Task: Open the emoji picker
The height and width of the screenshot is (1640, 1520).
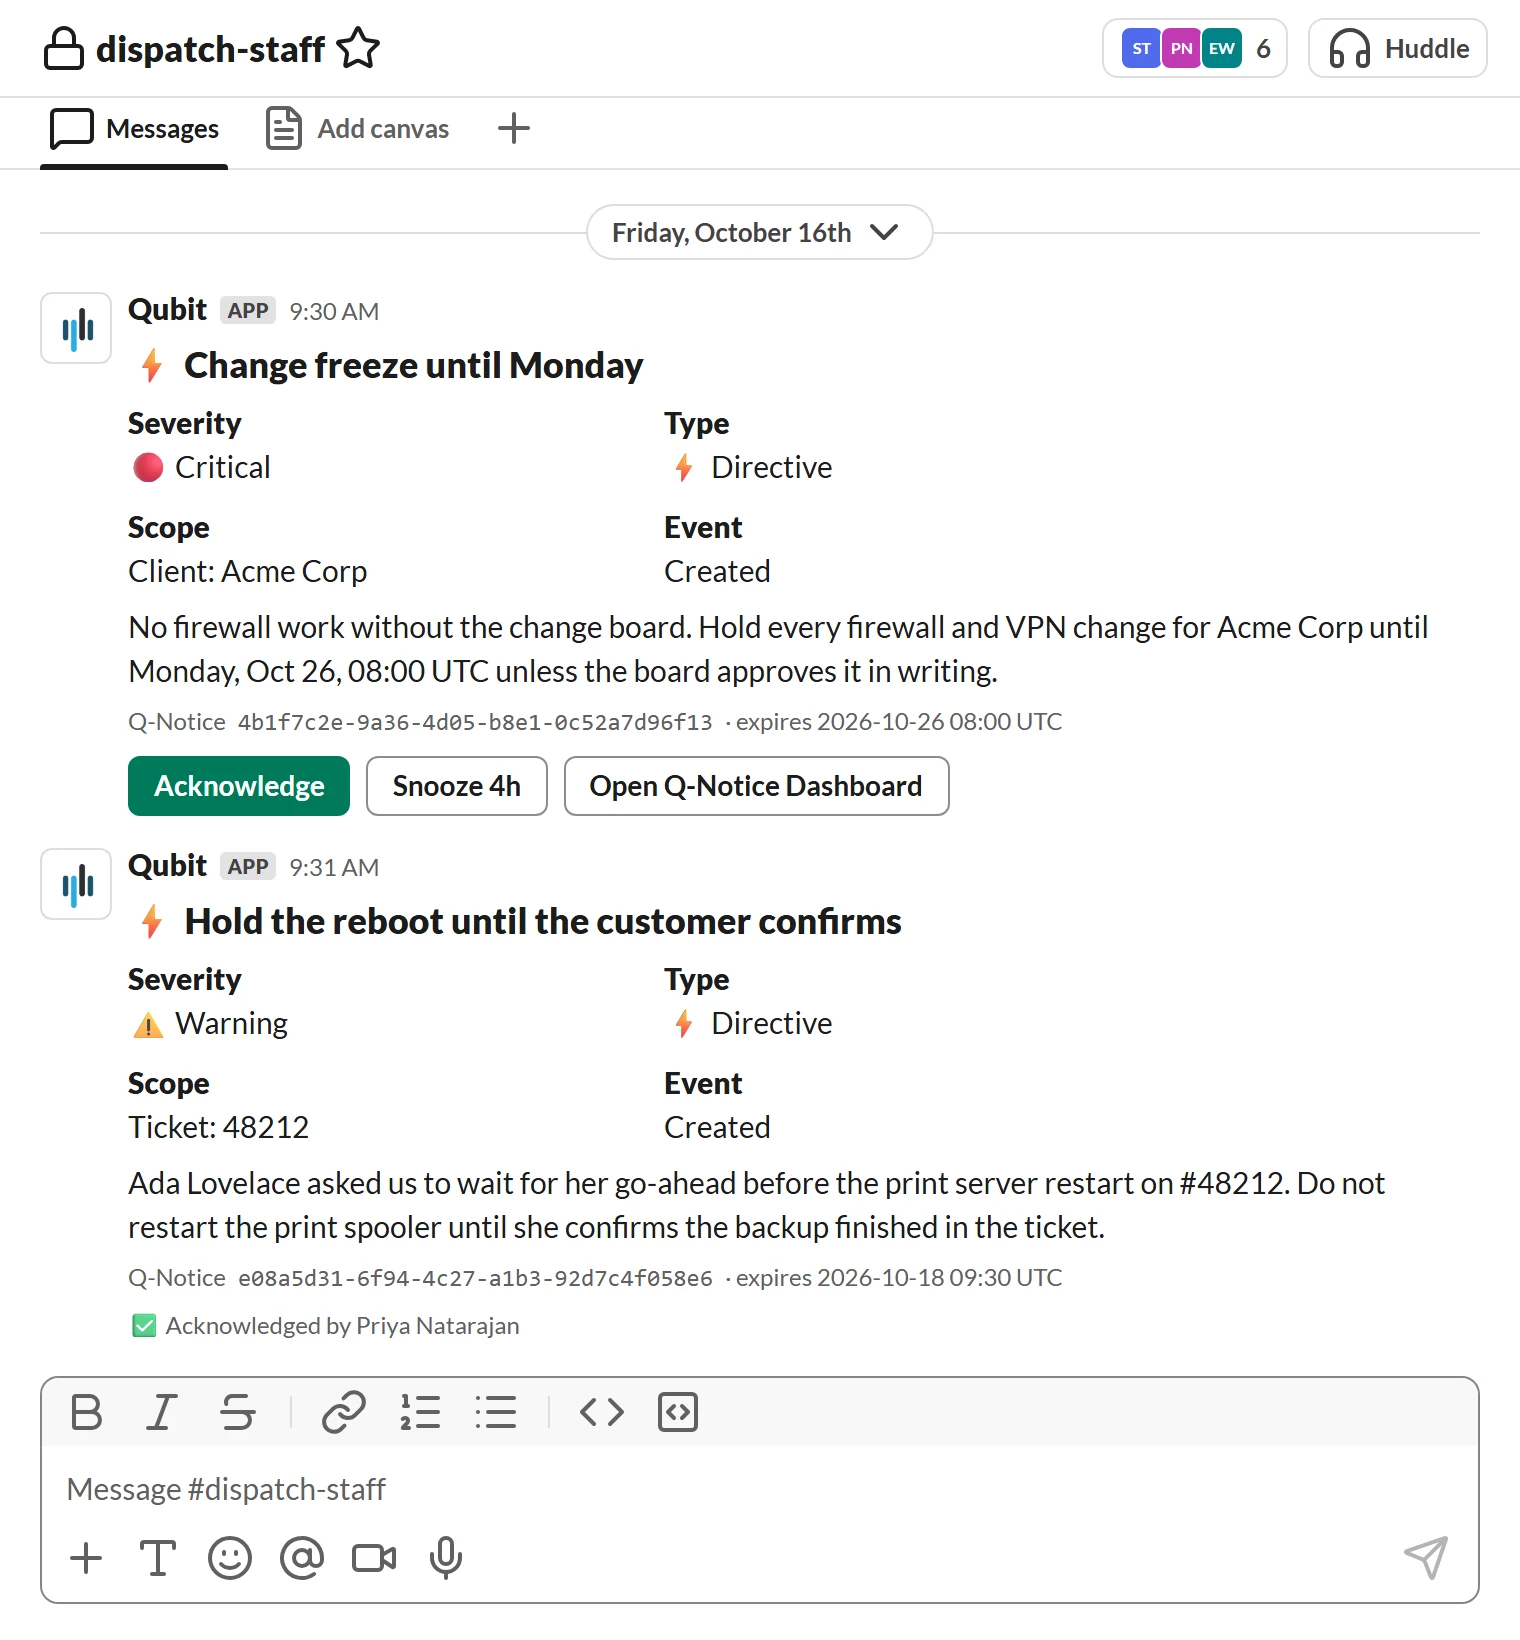Action: (x=230, y=1558)
